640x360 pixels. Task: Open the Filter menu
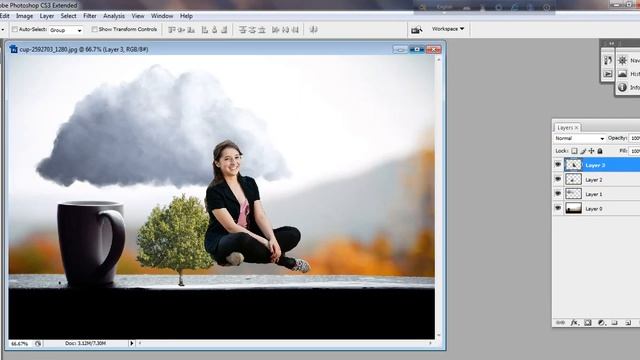(x=90, y=16)
